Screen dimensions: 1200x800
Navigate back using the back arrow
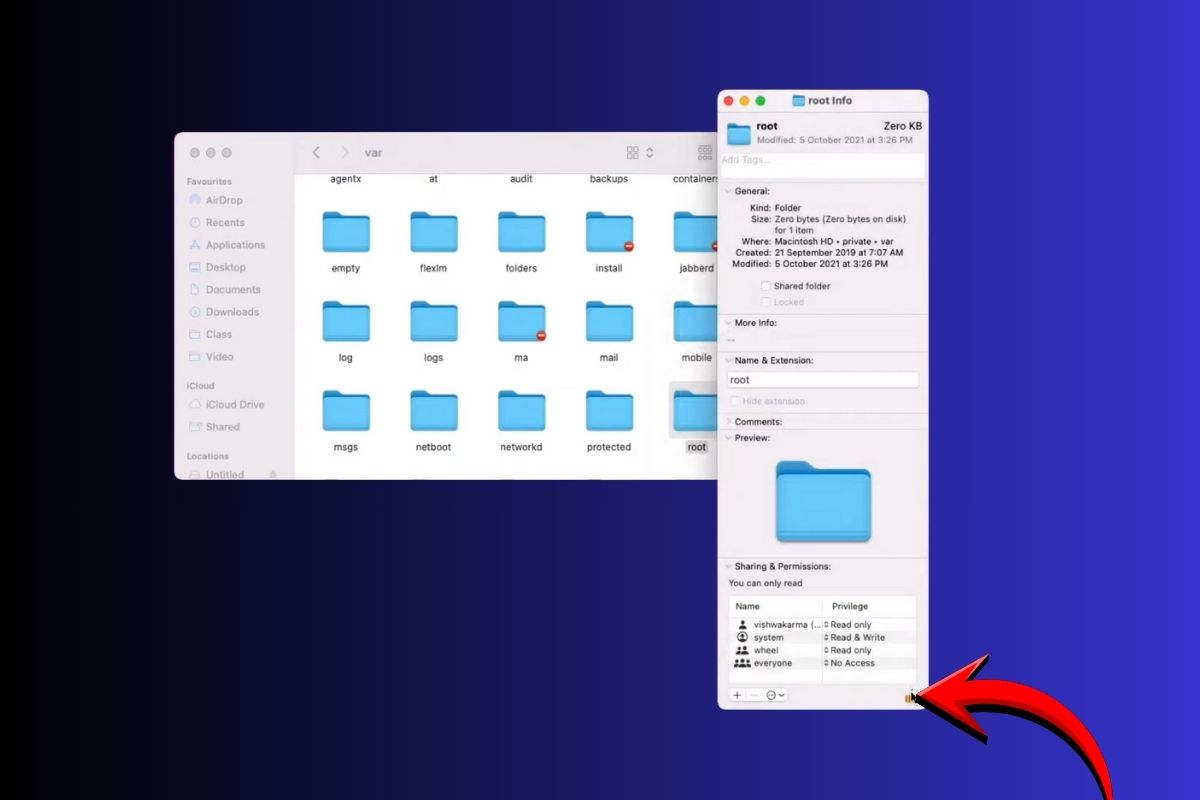click(316, 152)
